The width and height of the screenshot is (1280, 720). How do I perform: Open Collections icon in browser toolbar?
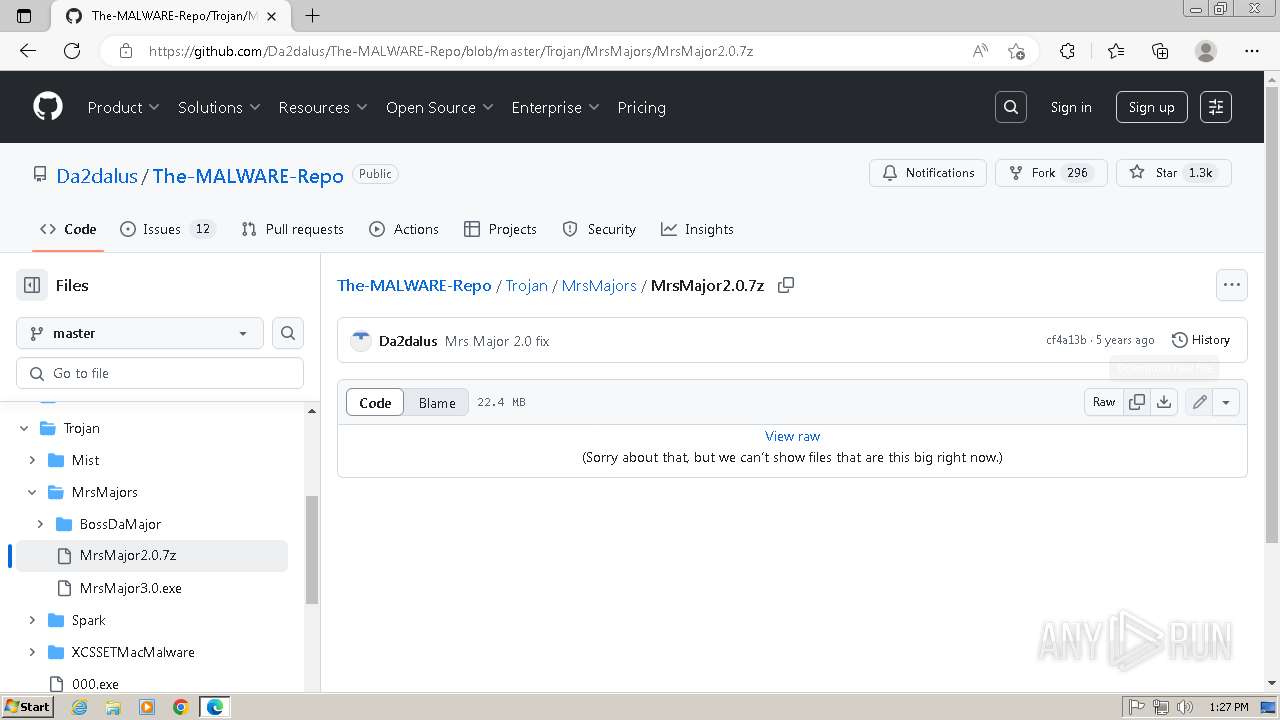pyautogui.click(x=1160, y=51)
